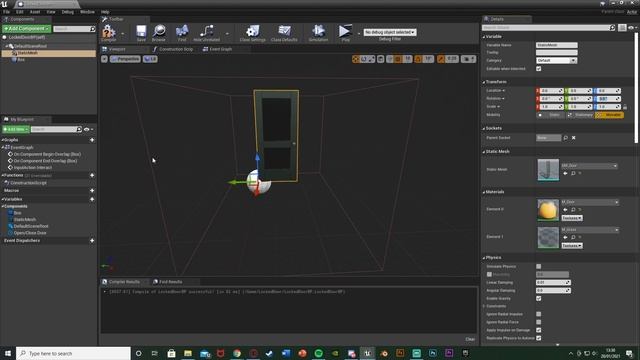640x360 pixels.
Task: Use selected asset arrow for Element 0 material
Action: pos(565,209)
